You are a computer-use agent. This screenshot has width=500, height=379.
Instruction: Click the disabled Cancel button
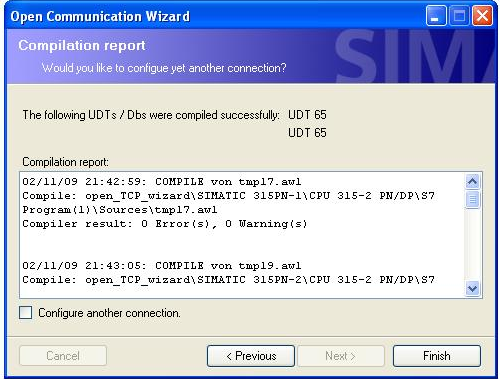pyautogui.click(x=63, y=356)
